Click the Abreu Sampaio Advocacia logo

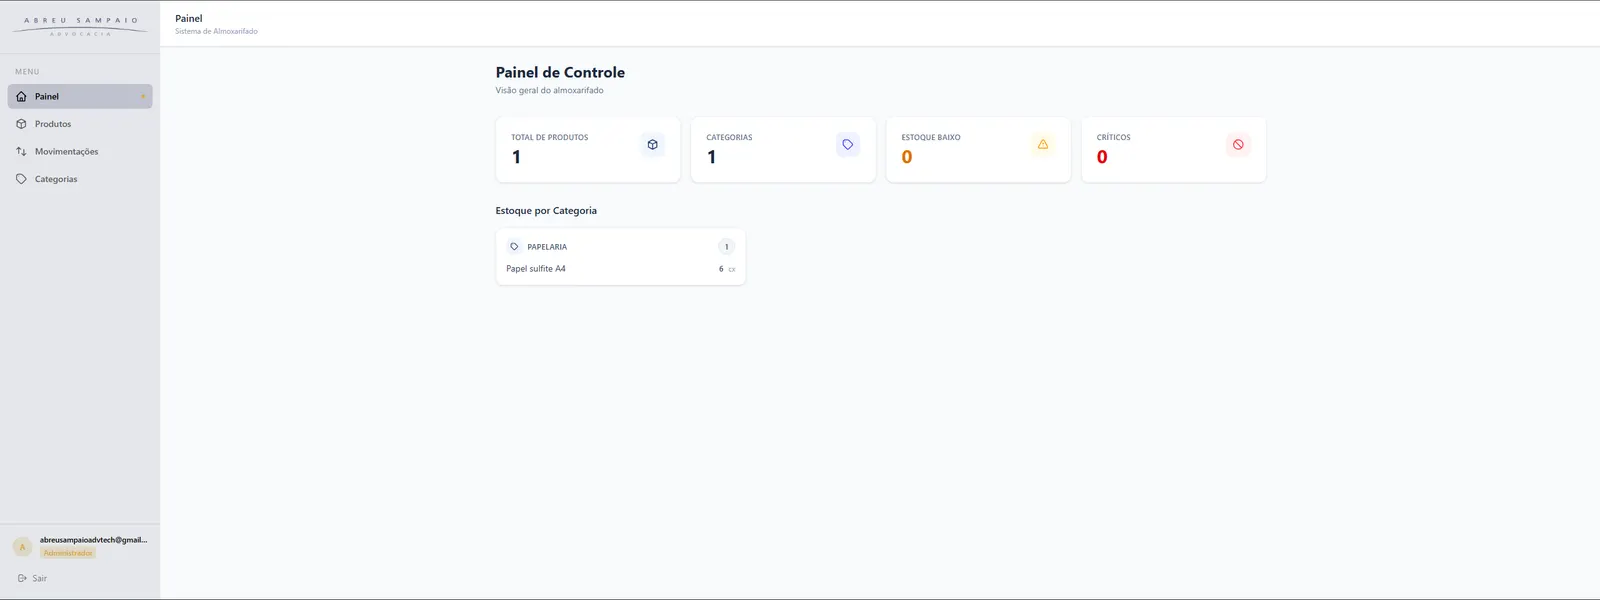point(81,27)
